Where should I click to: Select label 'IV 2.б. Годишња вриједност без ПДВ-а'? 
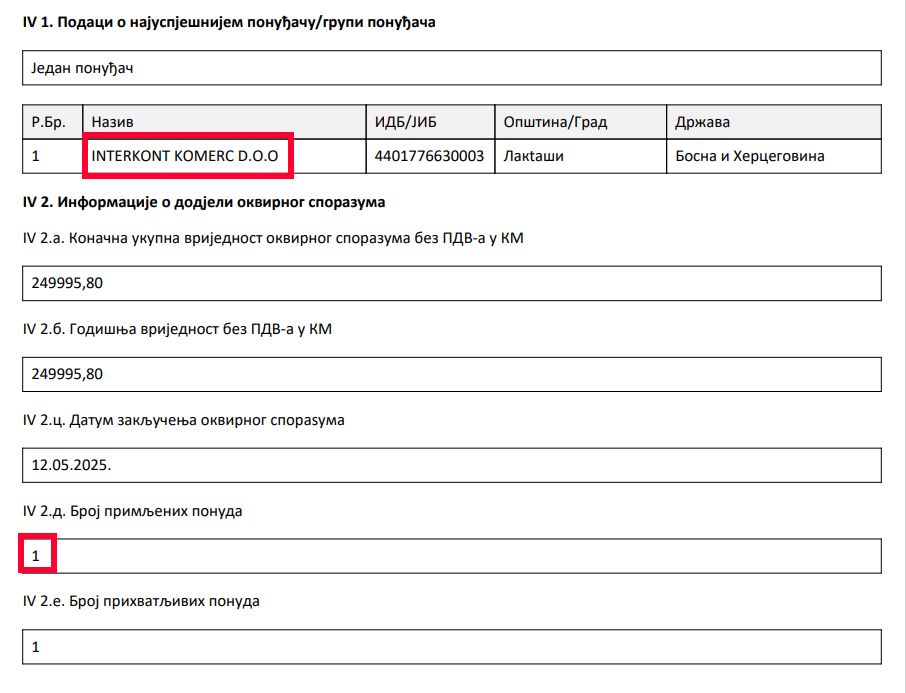coord(177,329)
